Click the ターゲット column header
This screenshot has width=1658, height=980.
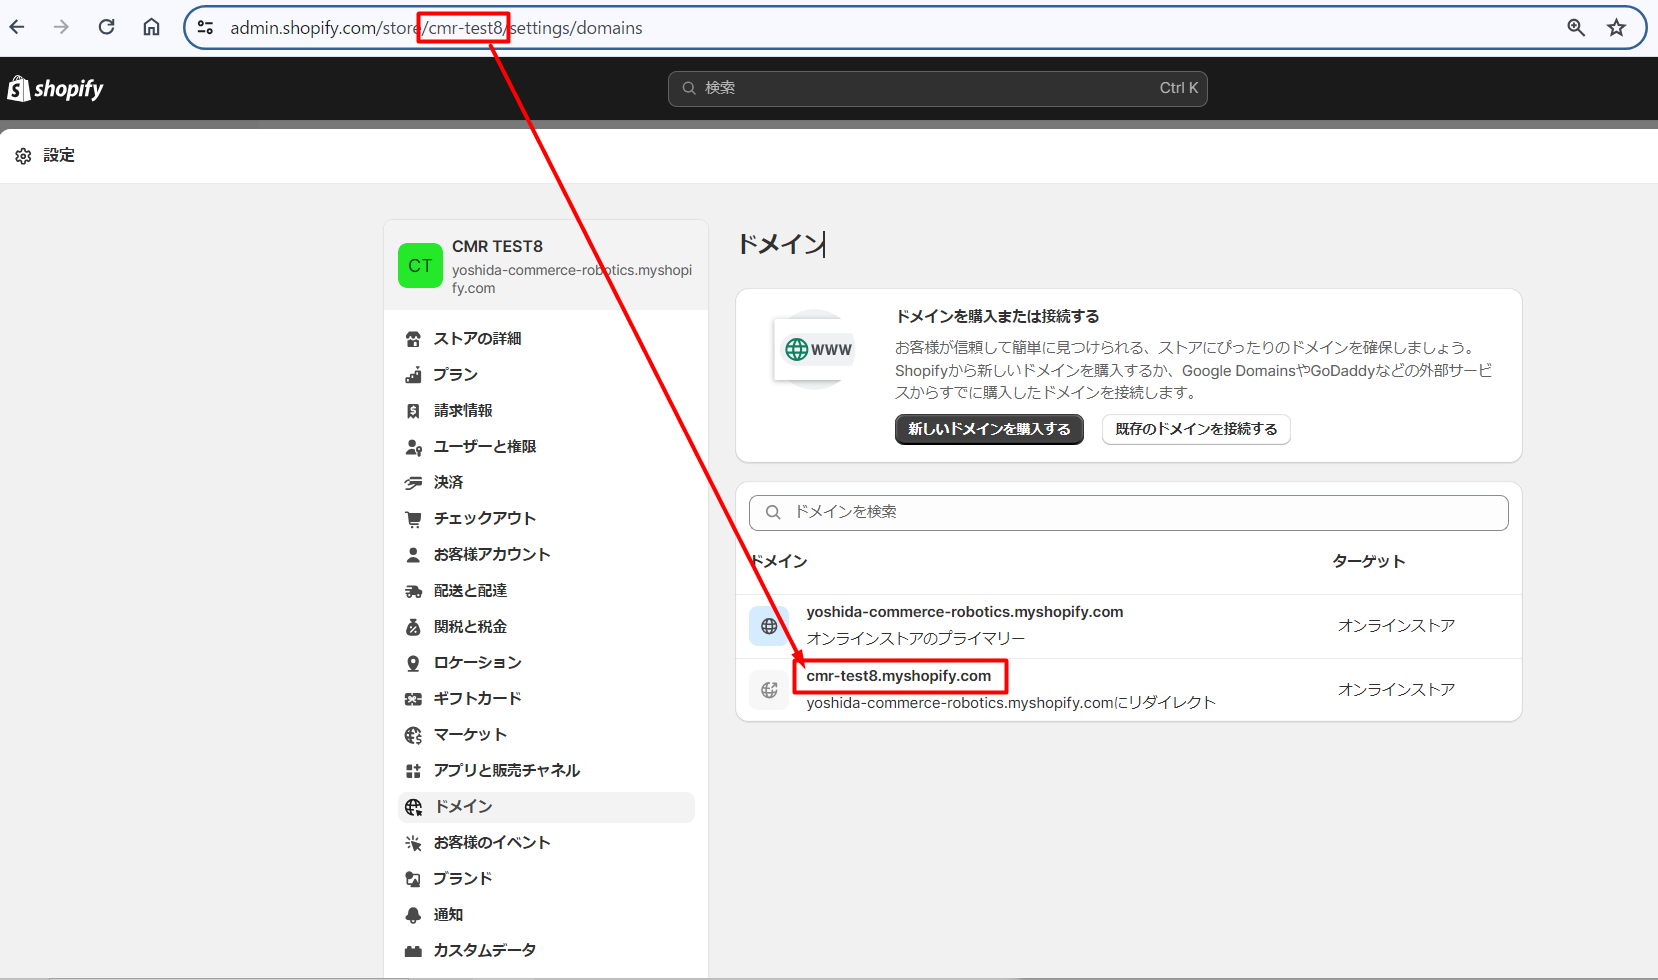1369,561
